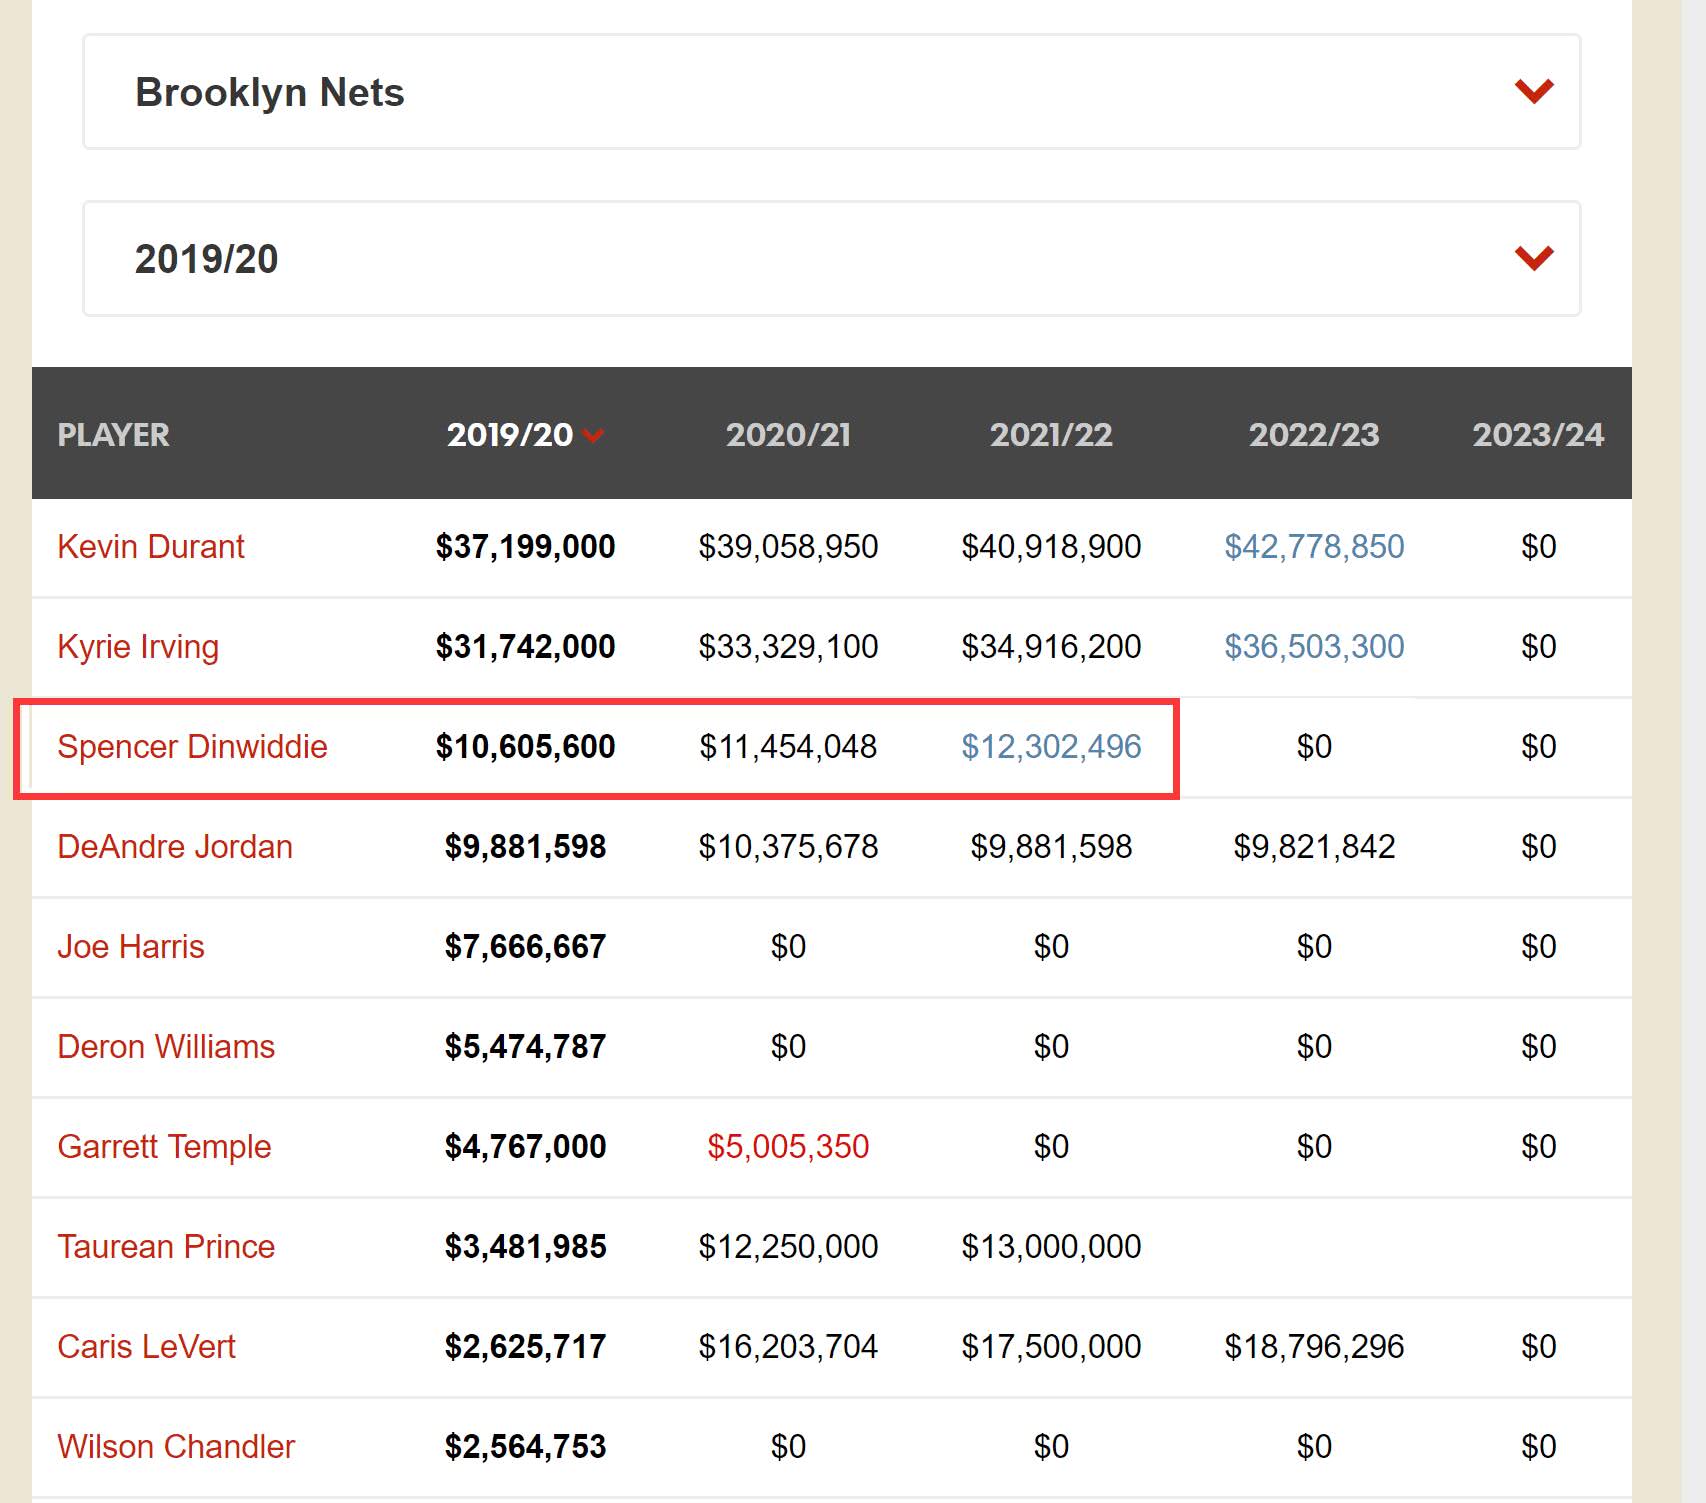Select Caris LeVert's $2,625,717 salary

point(525,1347)
